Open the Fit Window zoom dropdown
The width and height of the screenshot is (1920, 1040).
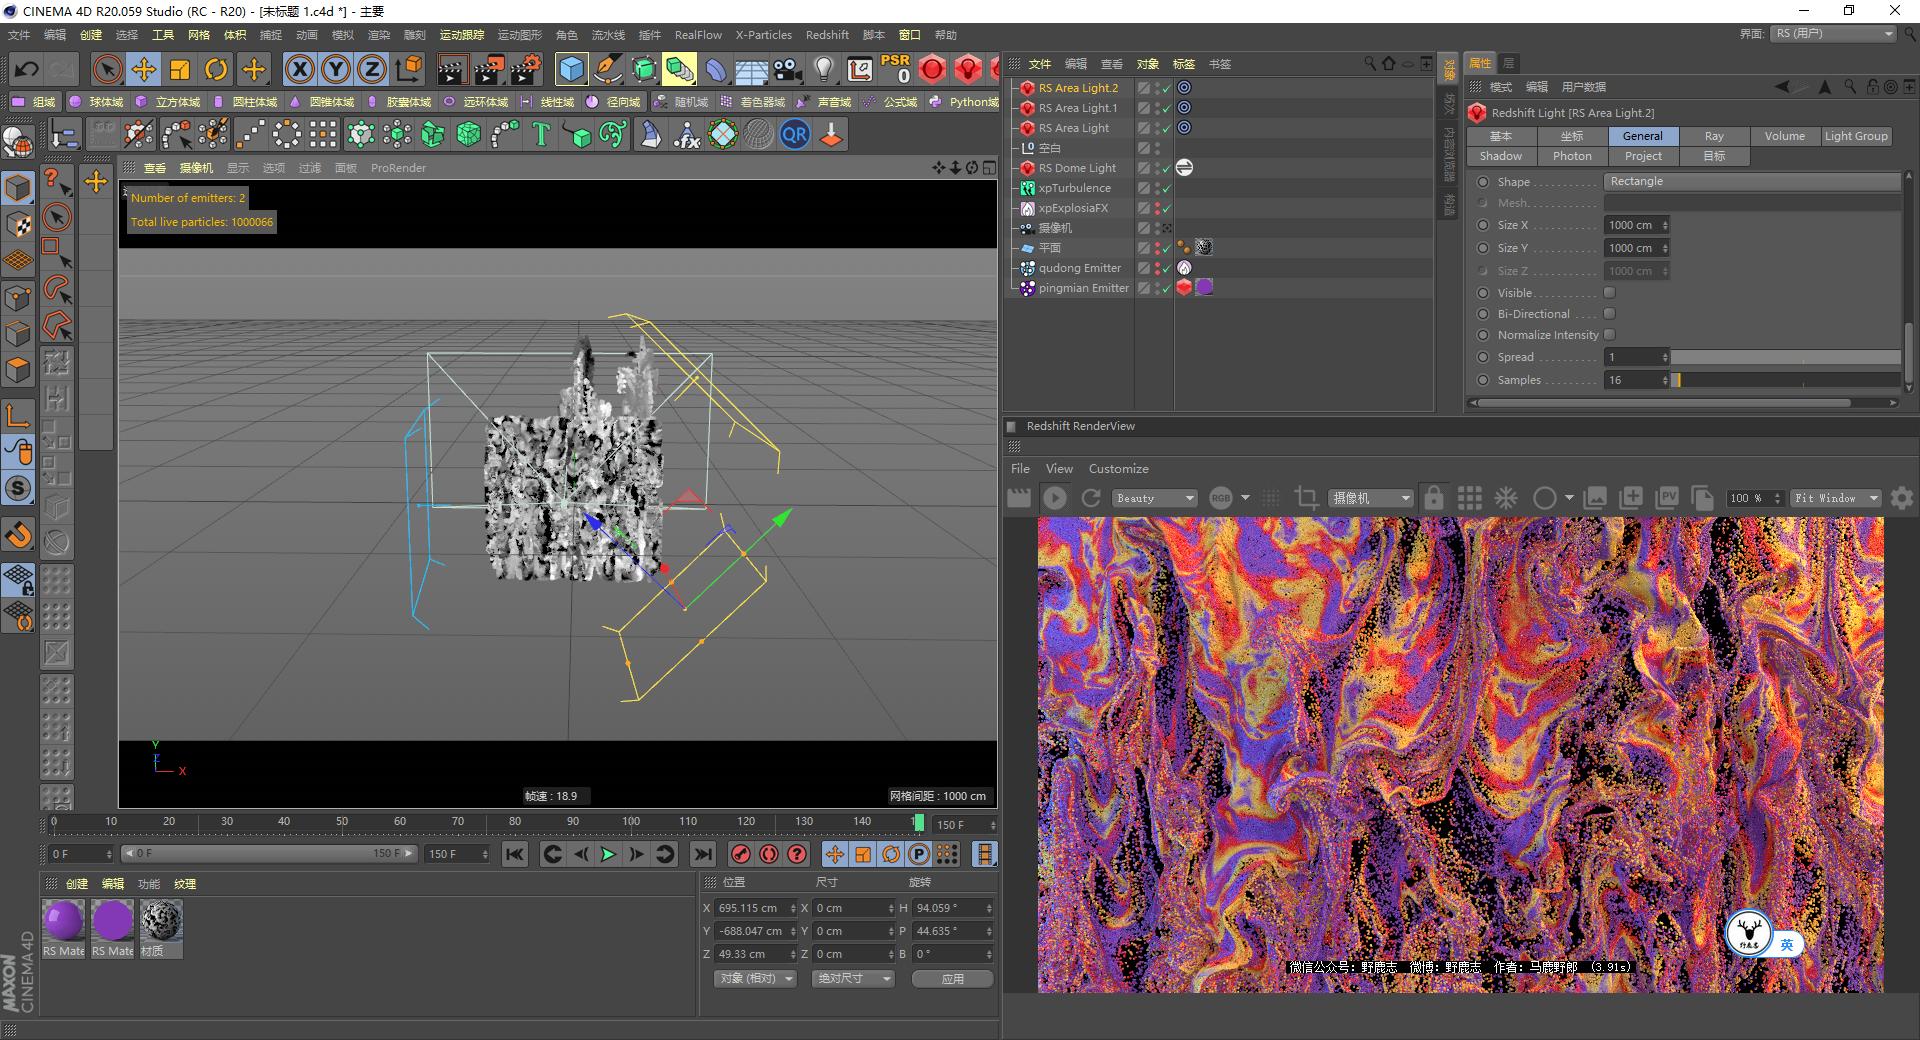[x=1835, y=498]
